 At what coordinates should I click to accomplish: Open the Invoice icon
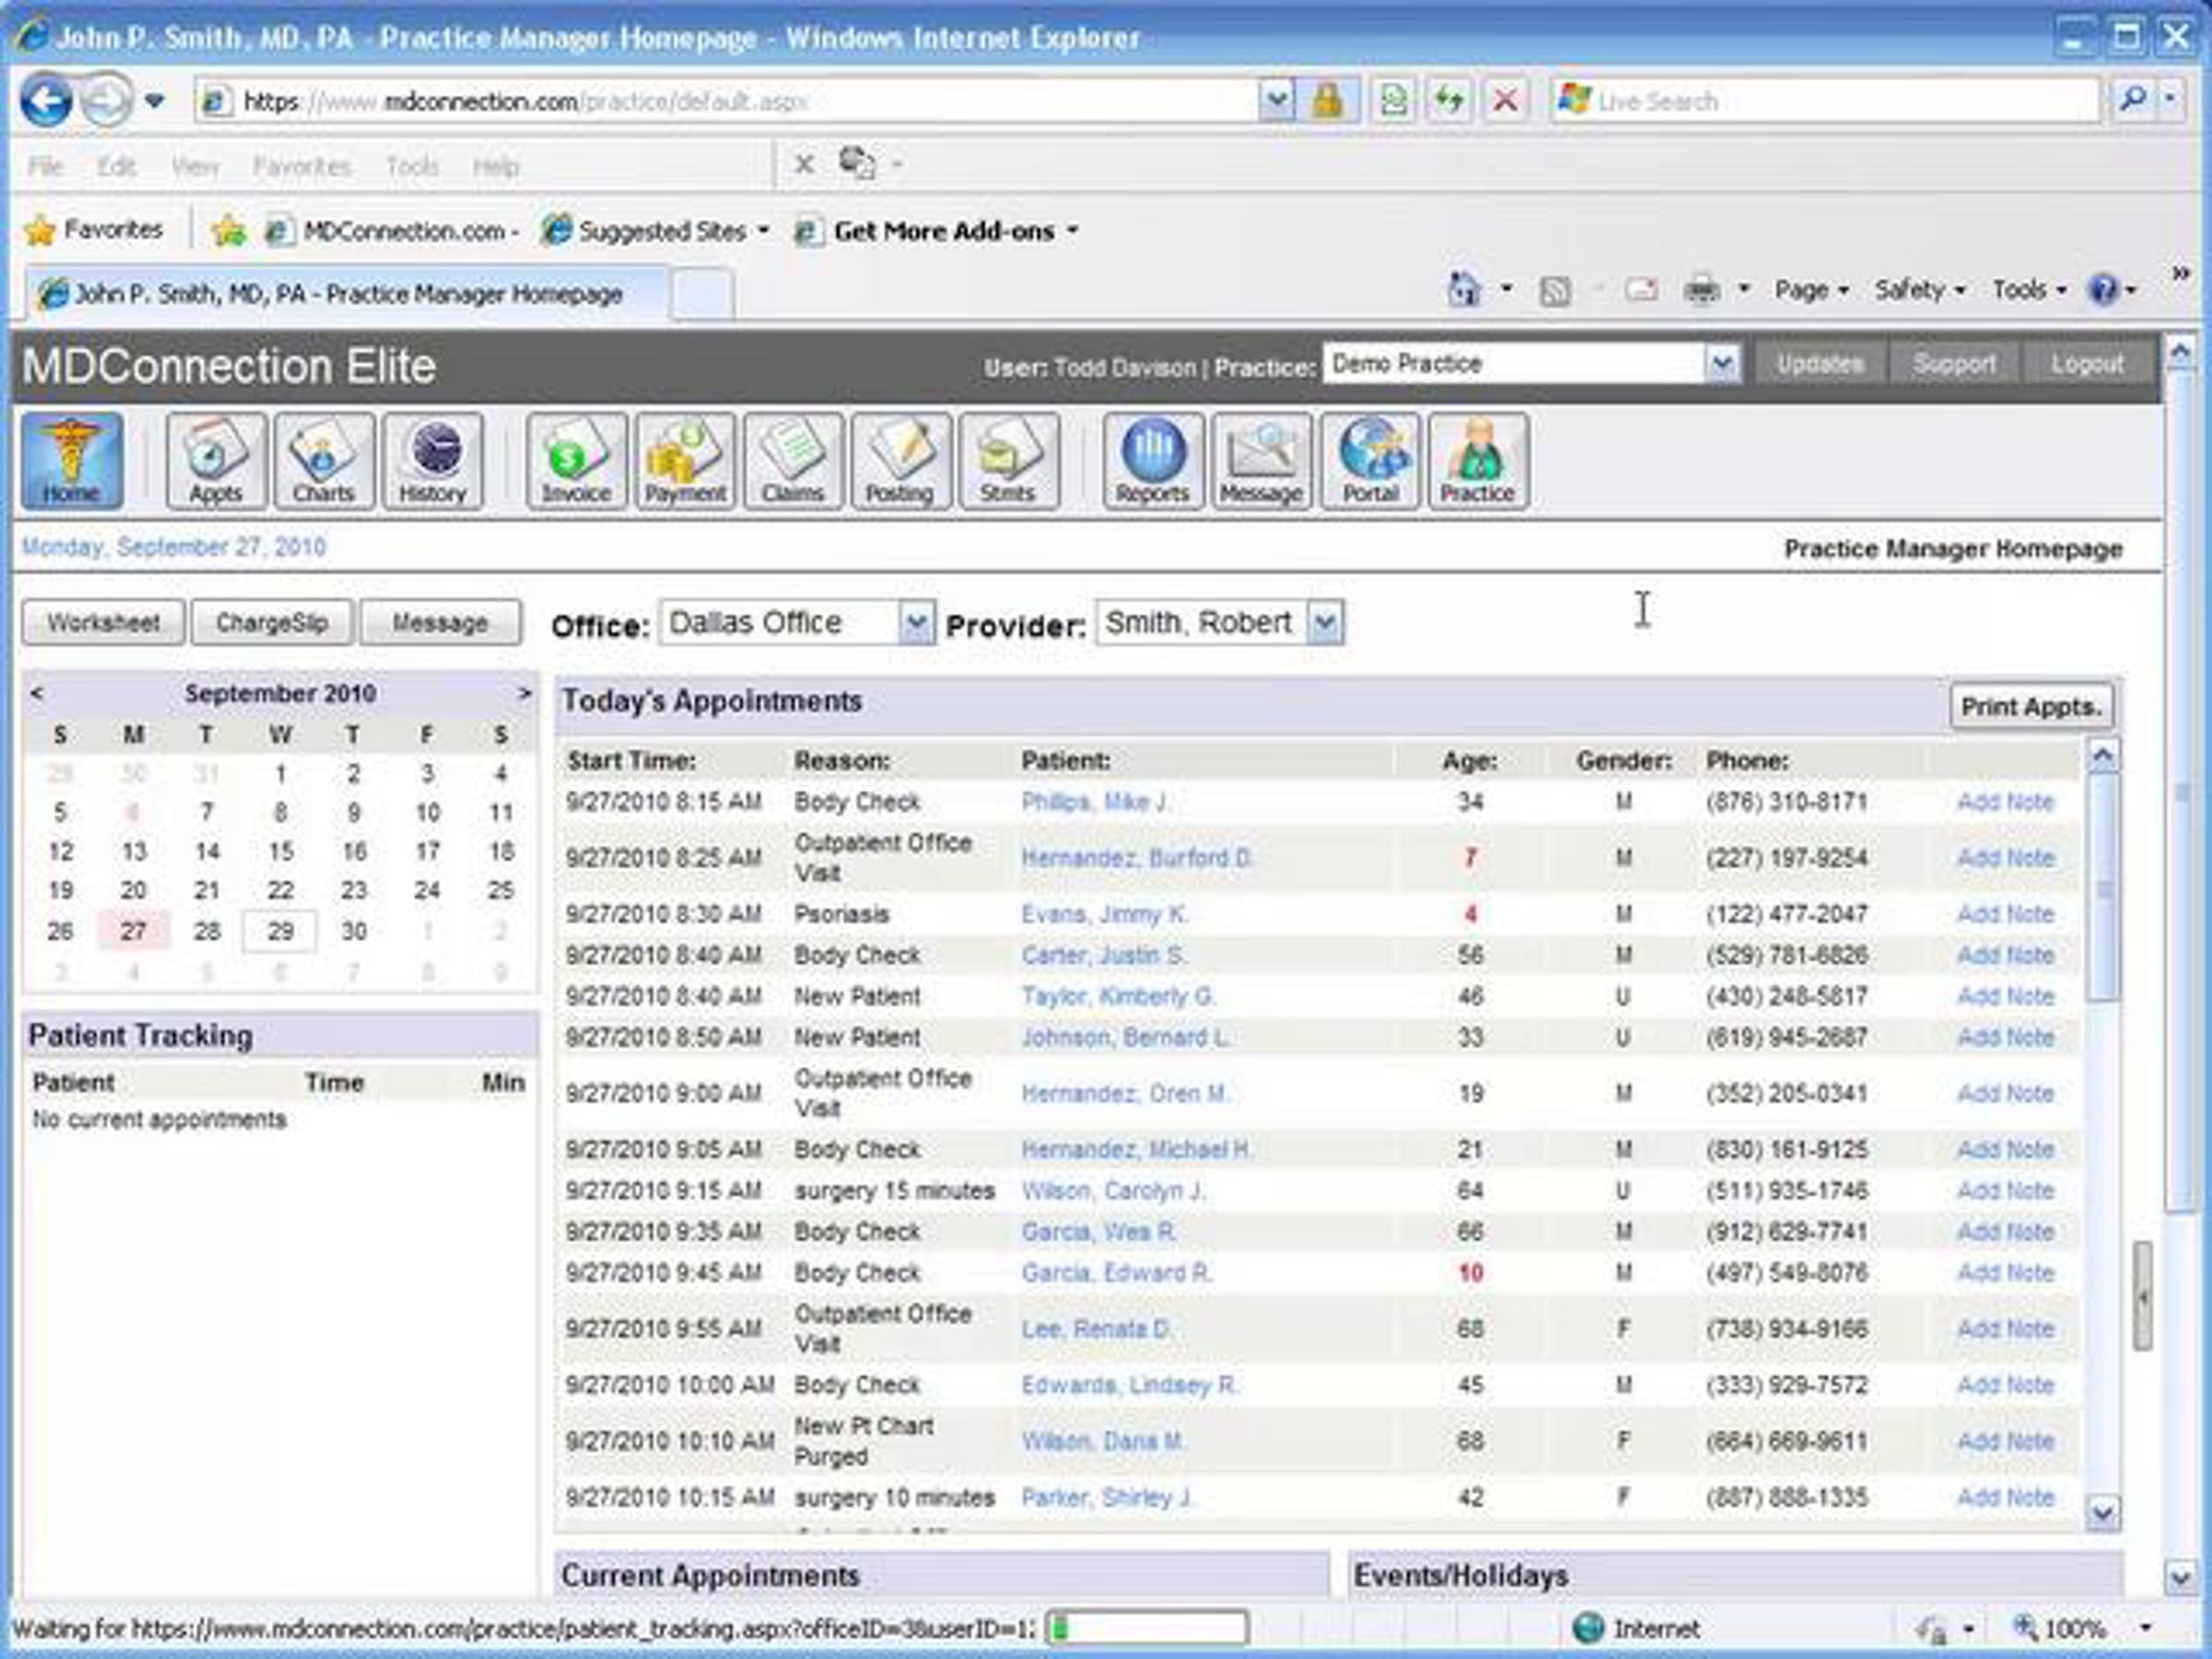(x=576, y=461)
